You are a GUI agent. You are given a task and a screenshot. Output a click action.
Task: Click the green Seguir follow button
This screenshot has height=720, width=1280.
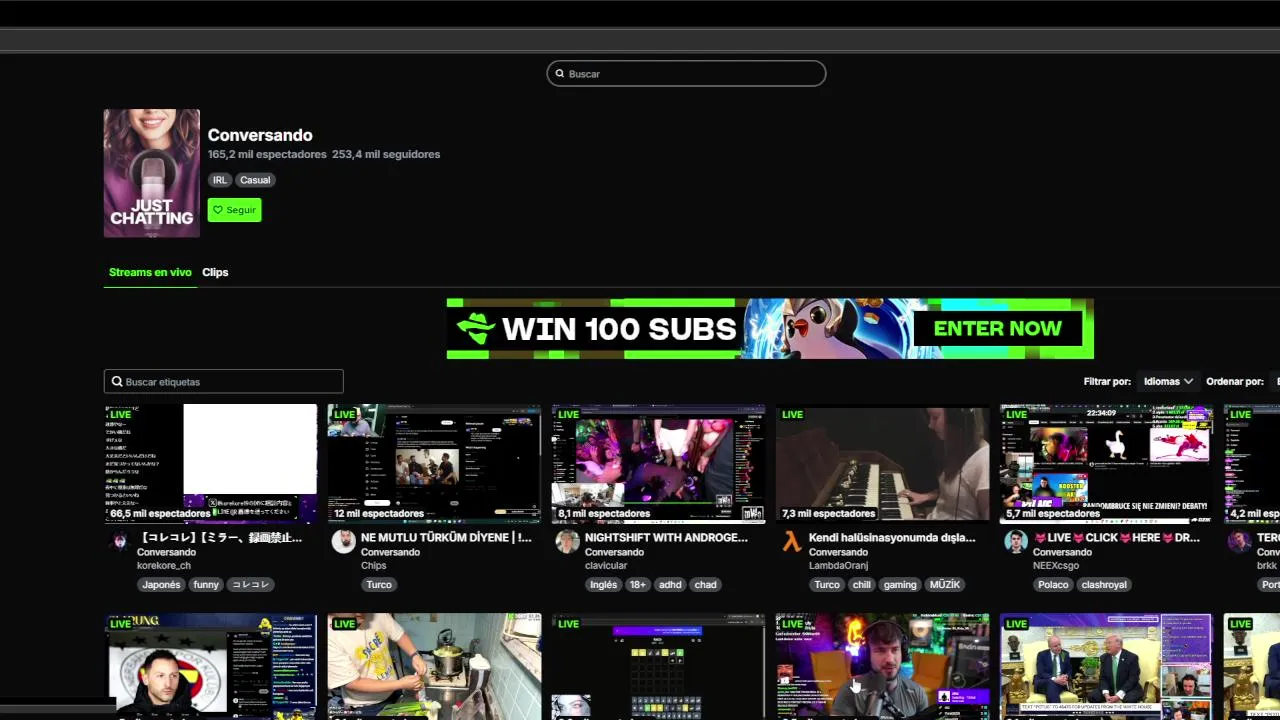point(234,210)
